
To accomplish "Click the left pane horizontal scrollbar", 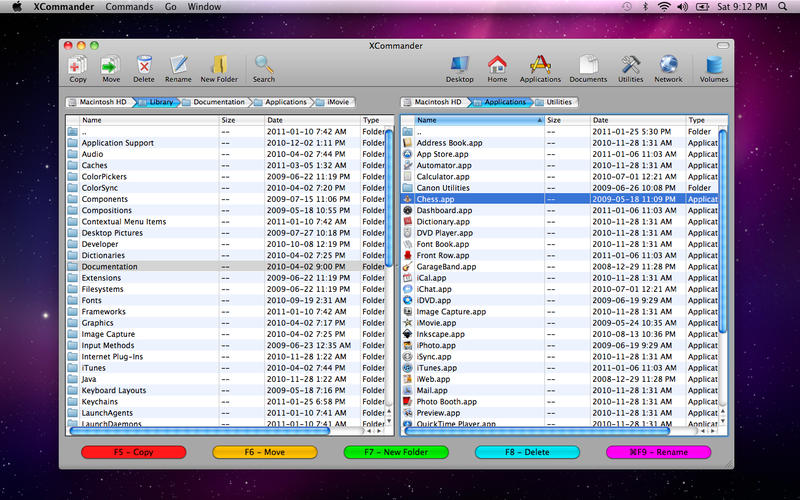I will coord(200,431).
